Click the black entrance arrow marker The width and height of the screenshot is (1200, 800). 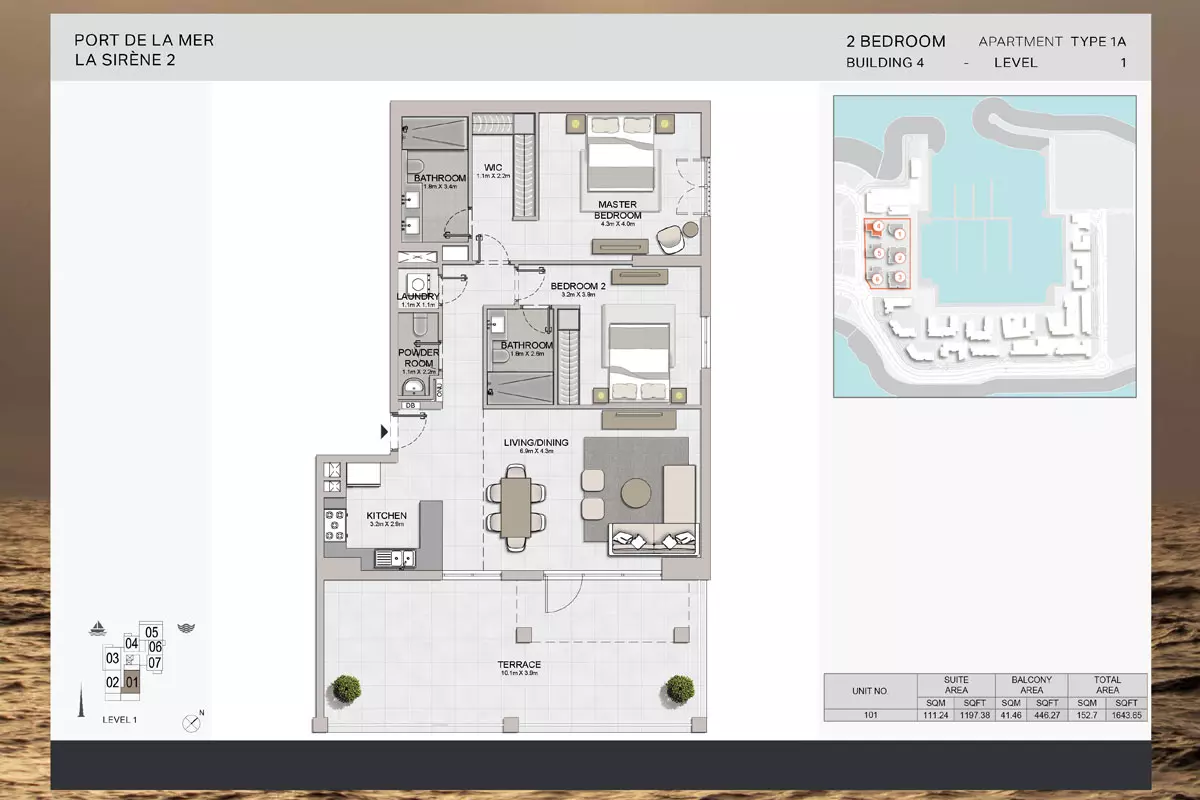[x=384, y=432]
